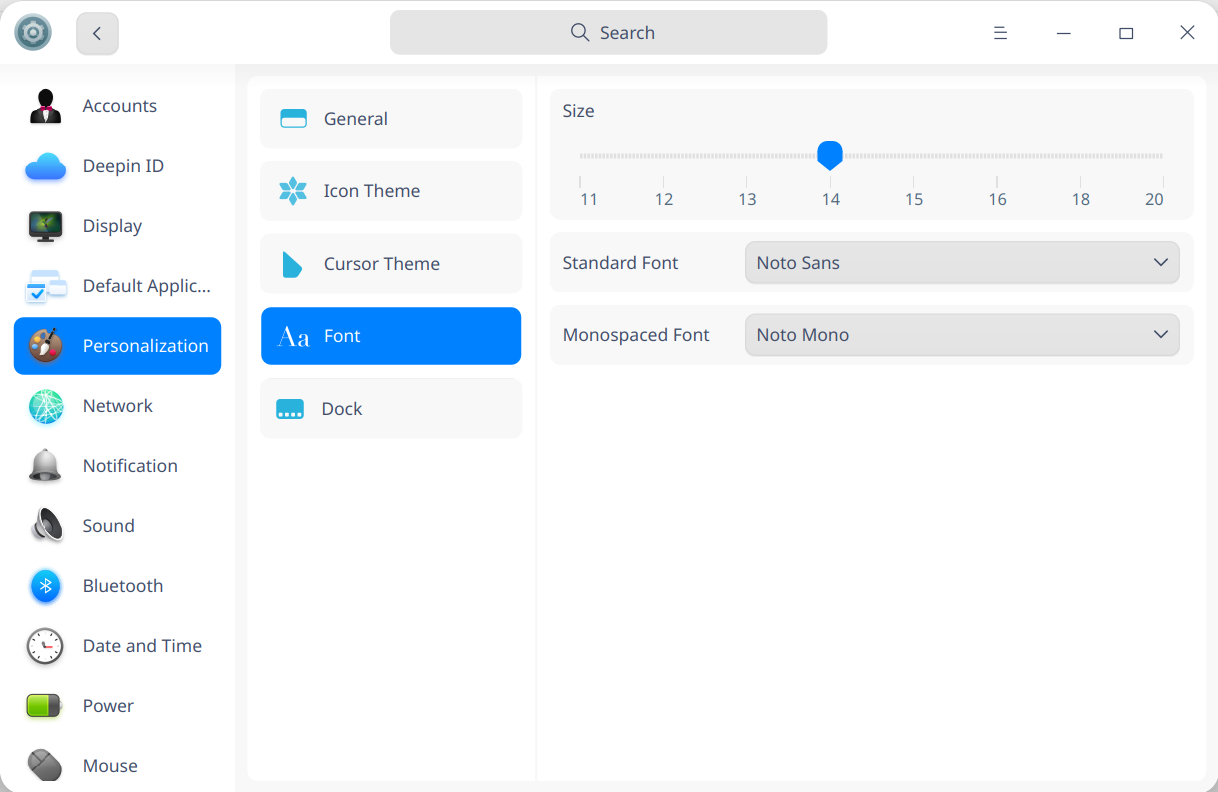Select the Cursor Theme section
Viewport: 1218px width, 792px height.
(x=391, y=264)
